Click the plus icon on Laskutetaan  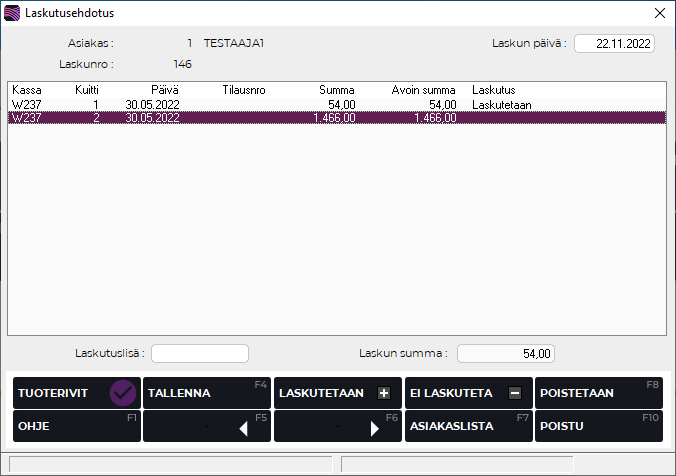click(x=384, y=393)
